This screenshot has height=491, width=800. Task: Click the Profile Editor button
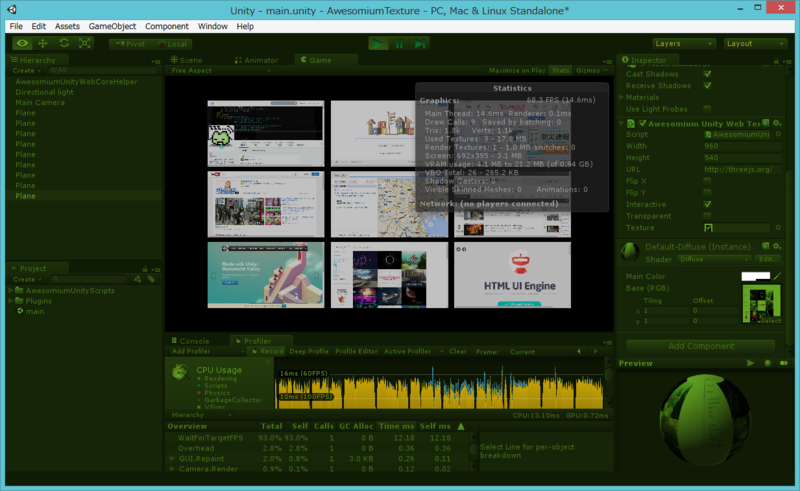pos(356,351)
